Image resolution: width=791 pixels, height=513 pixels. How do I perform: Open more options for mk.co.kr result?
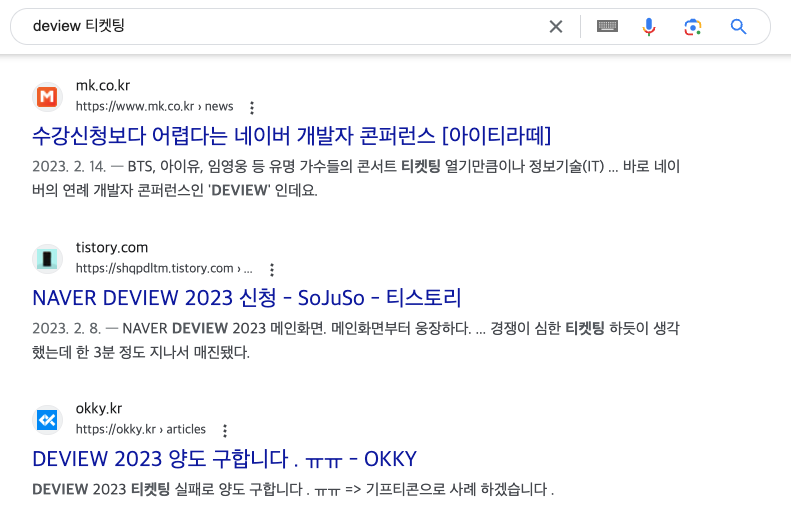[x=252, y=107]
